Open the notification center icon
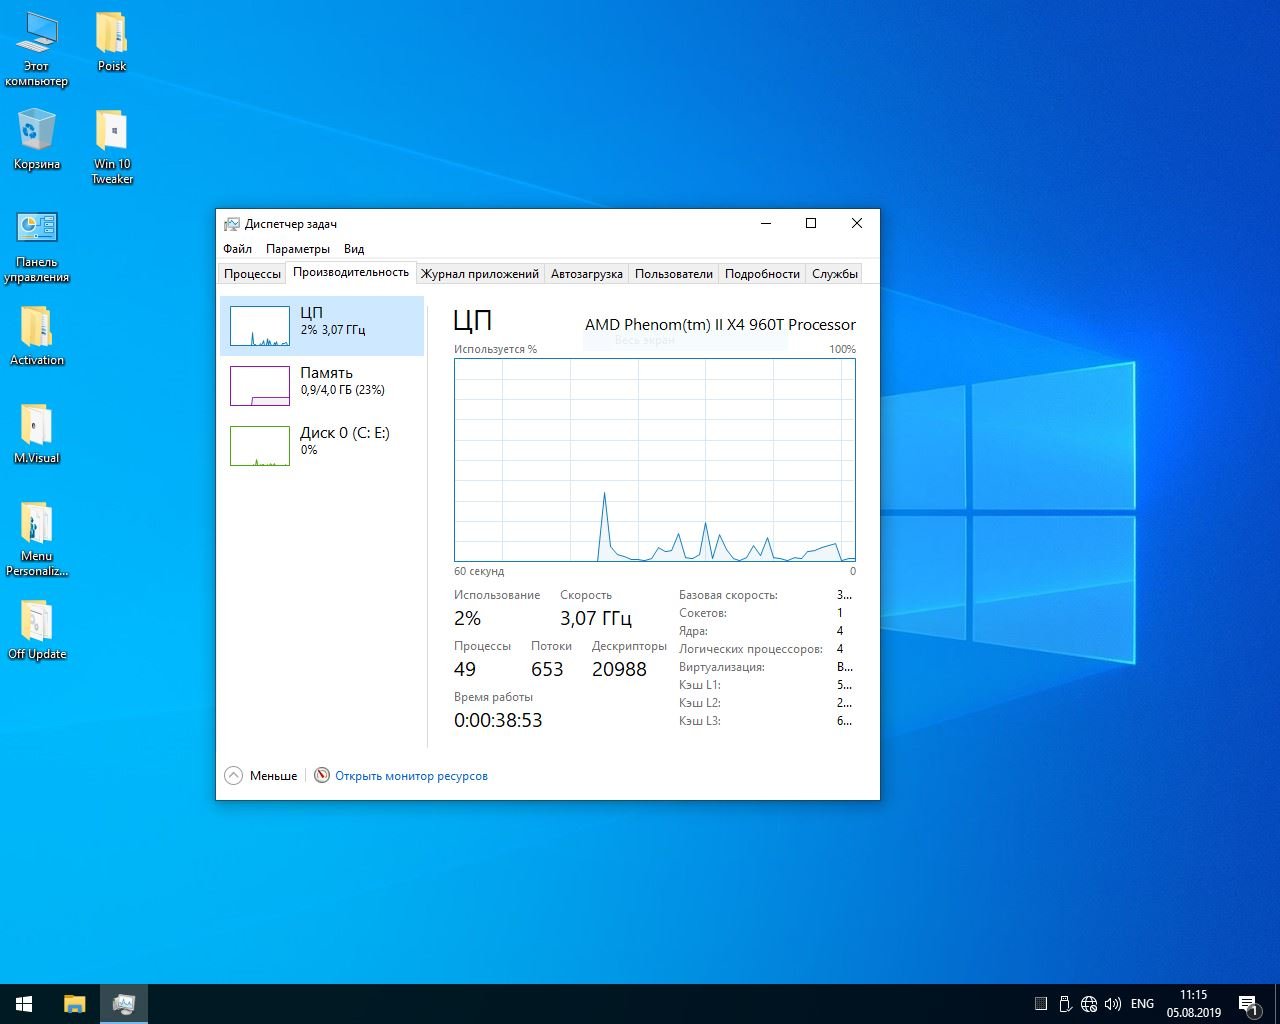This screenshot has width=1280, height=1024. coord(1248,1004)
